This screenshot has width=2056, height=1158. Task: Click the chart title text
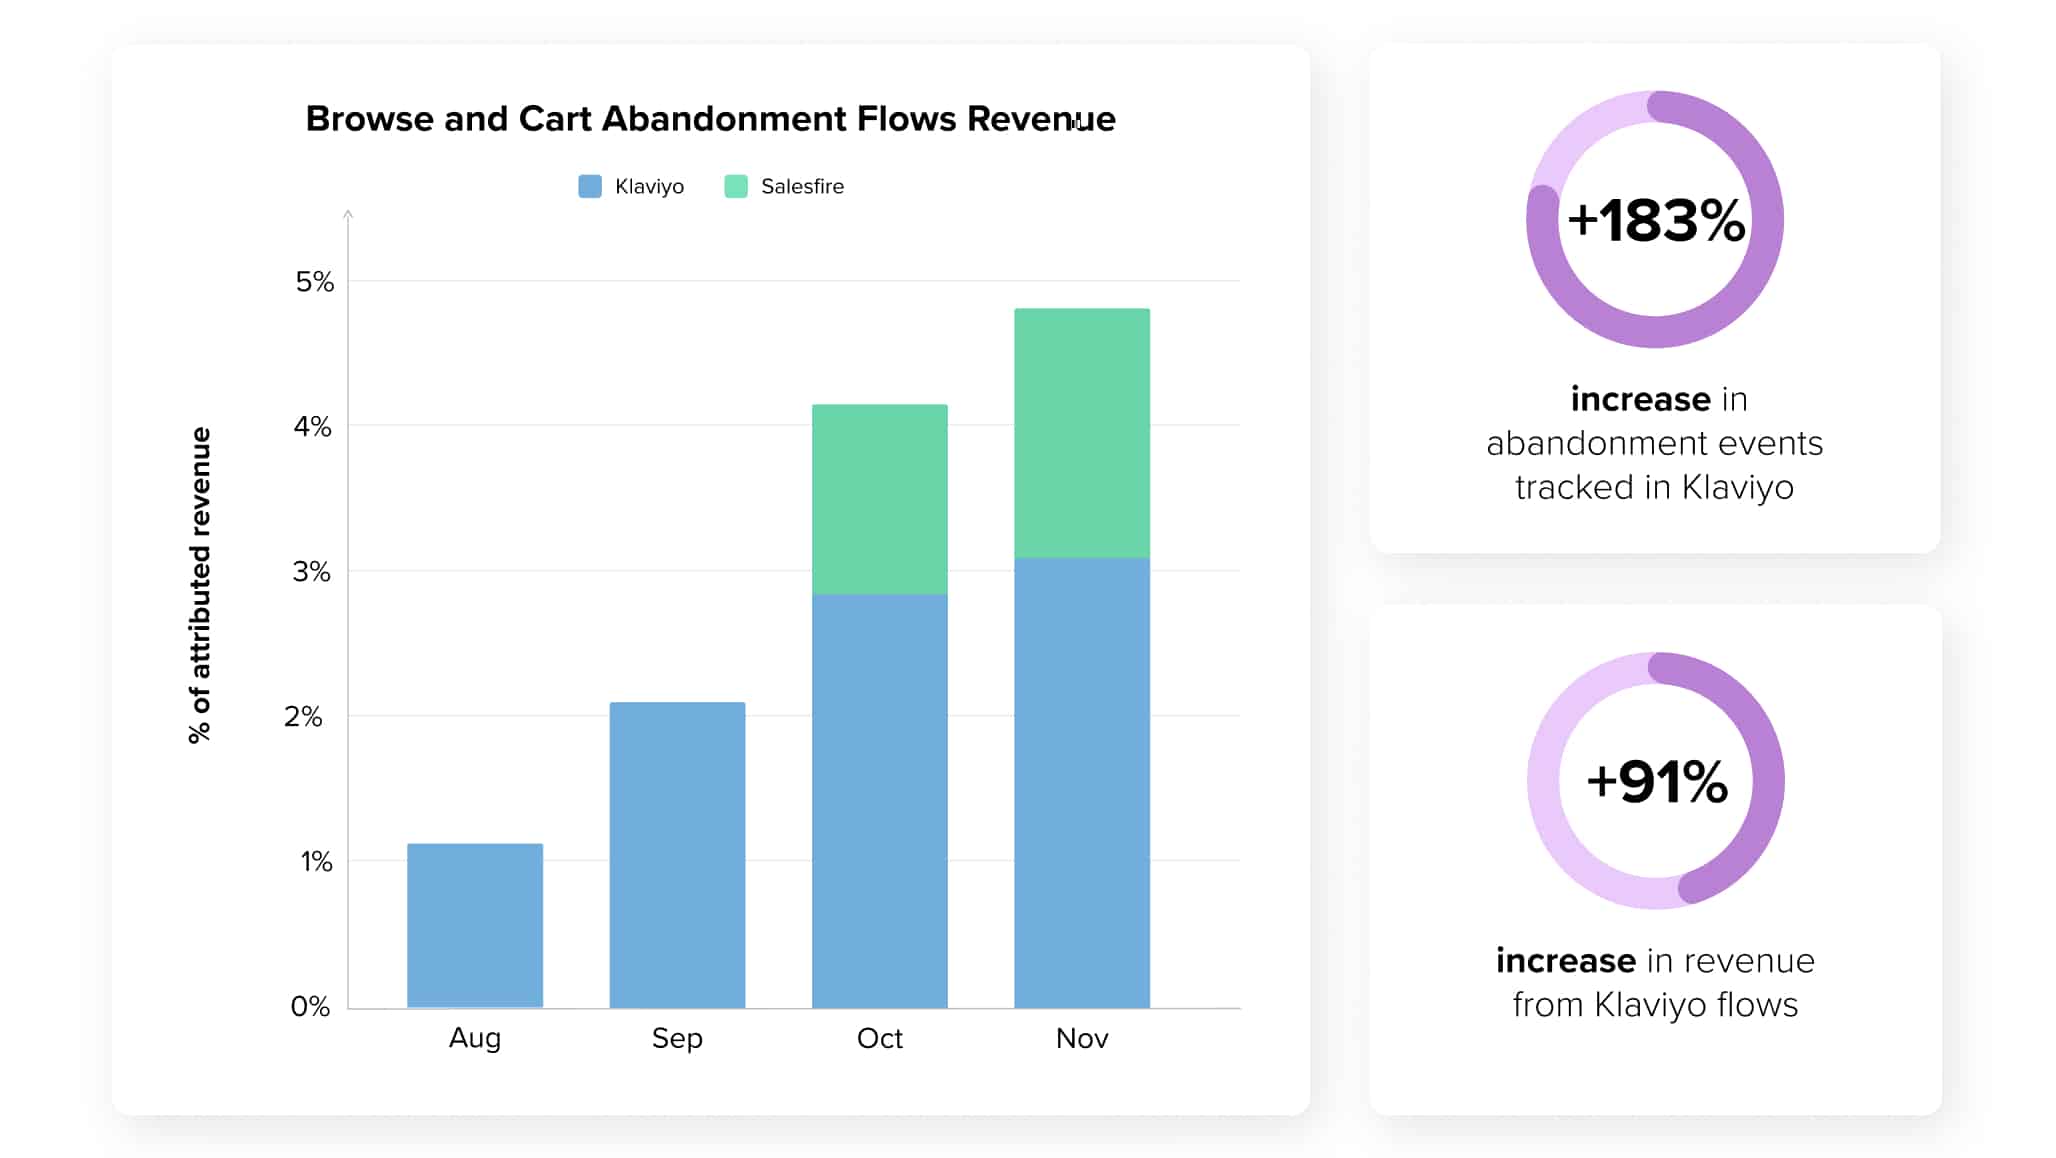pyautogui.click(x=710, y=119)
